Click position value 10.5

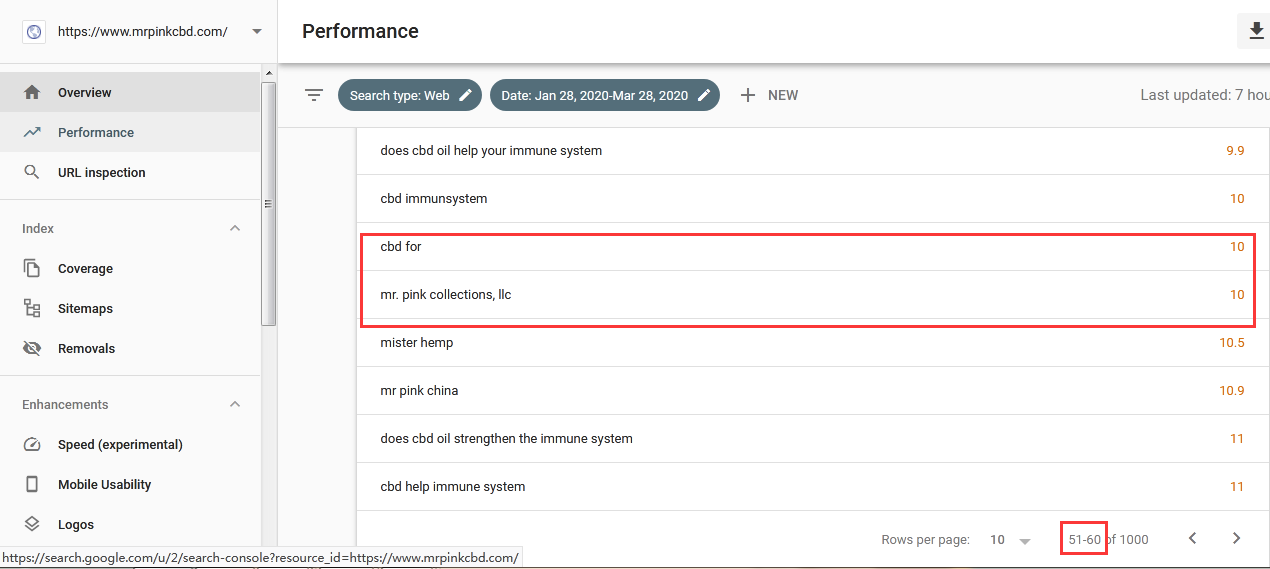pyautogui.click(x=1232, y=343)
